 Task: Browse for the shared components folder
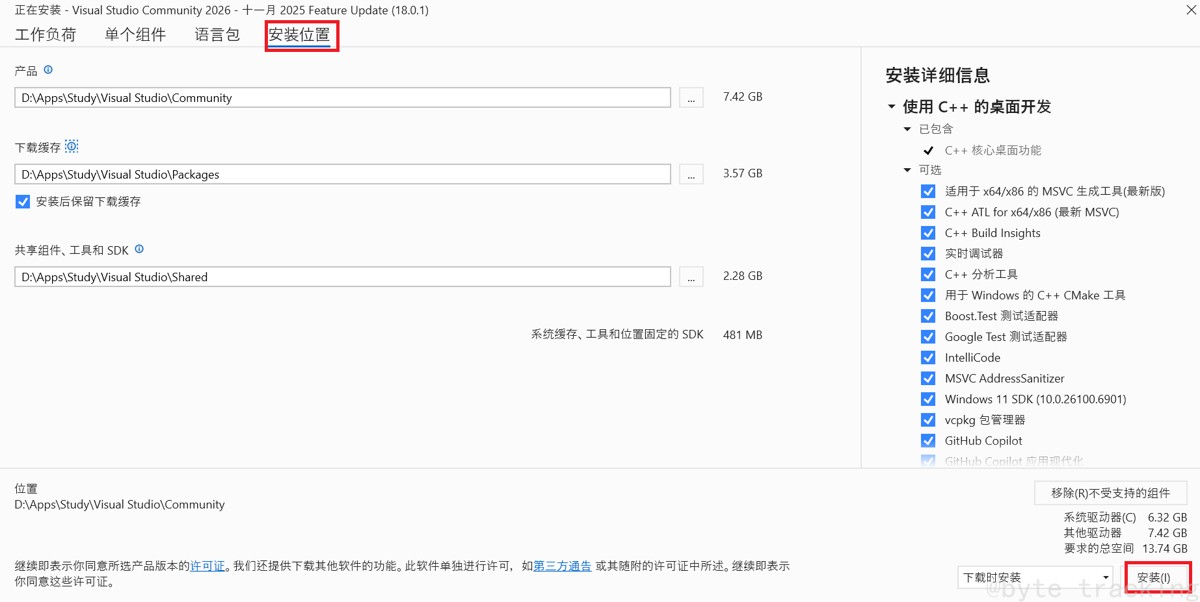point(690,276)
